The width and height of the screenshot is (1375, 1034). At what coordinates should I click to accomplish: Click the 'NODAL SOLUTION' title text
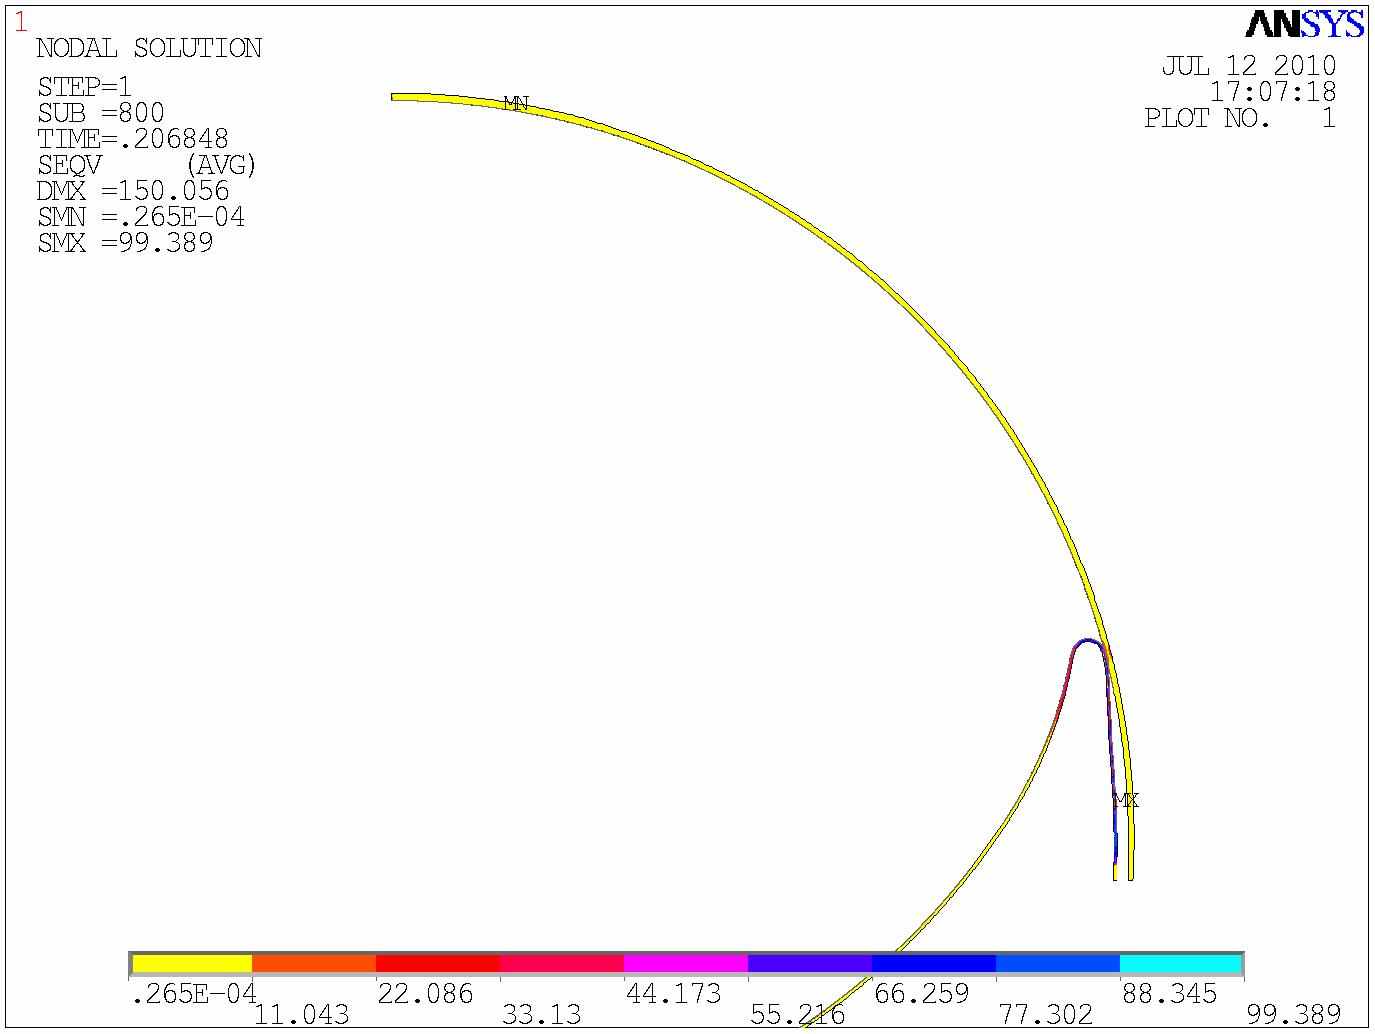(x=149, y=48)
